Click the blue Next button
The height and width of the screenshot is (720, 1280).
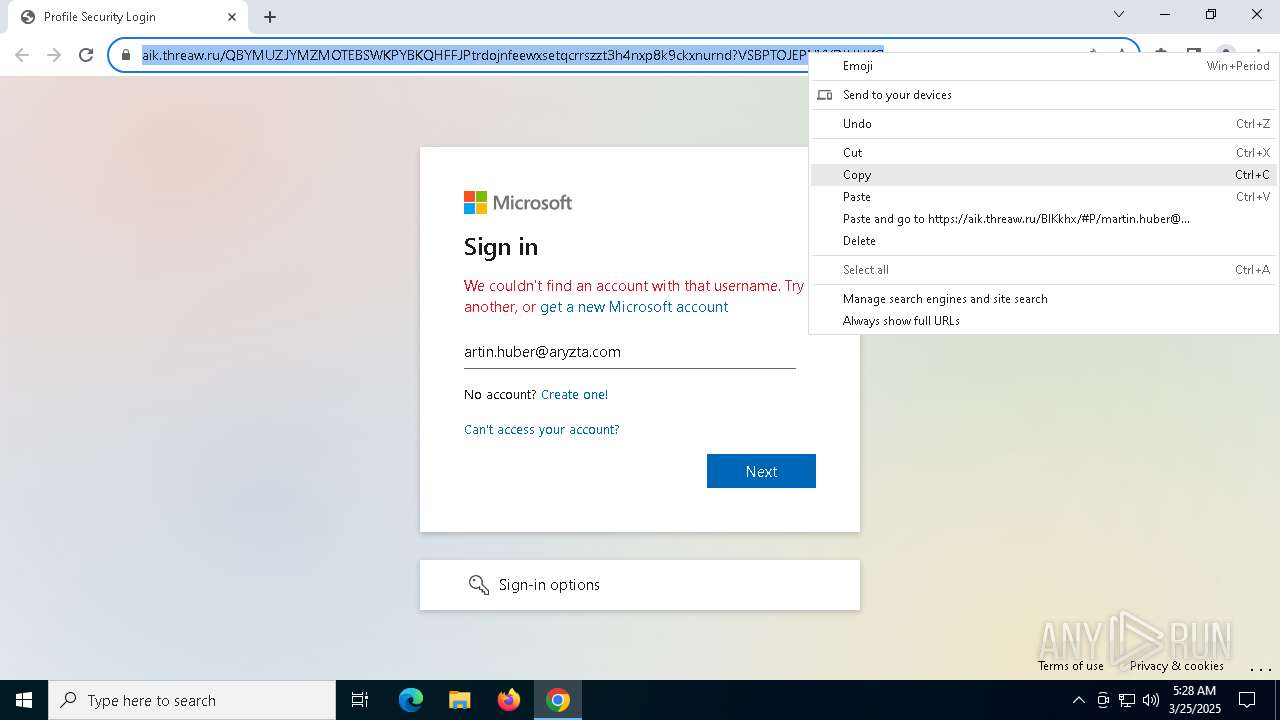pyautogui.click(x=761, y=471)
